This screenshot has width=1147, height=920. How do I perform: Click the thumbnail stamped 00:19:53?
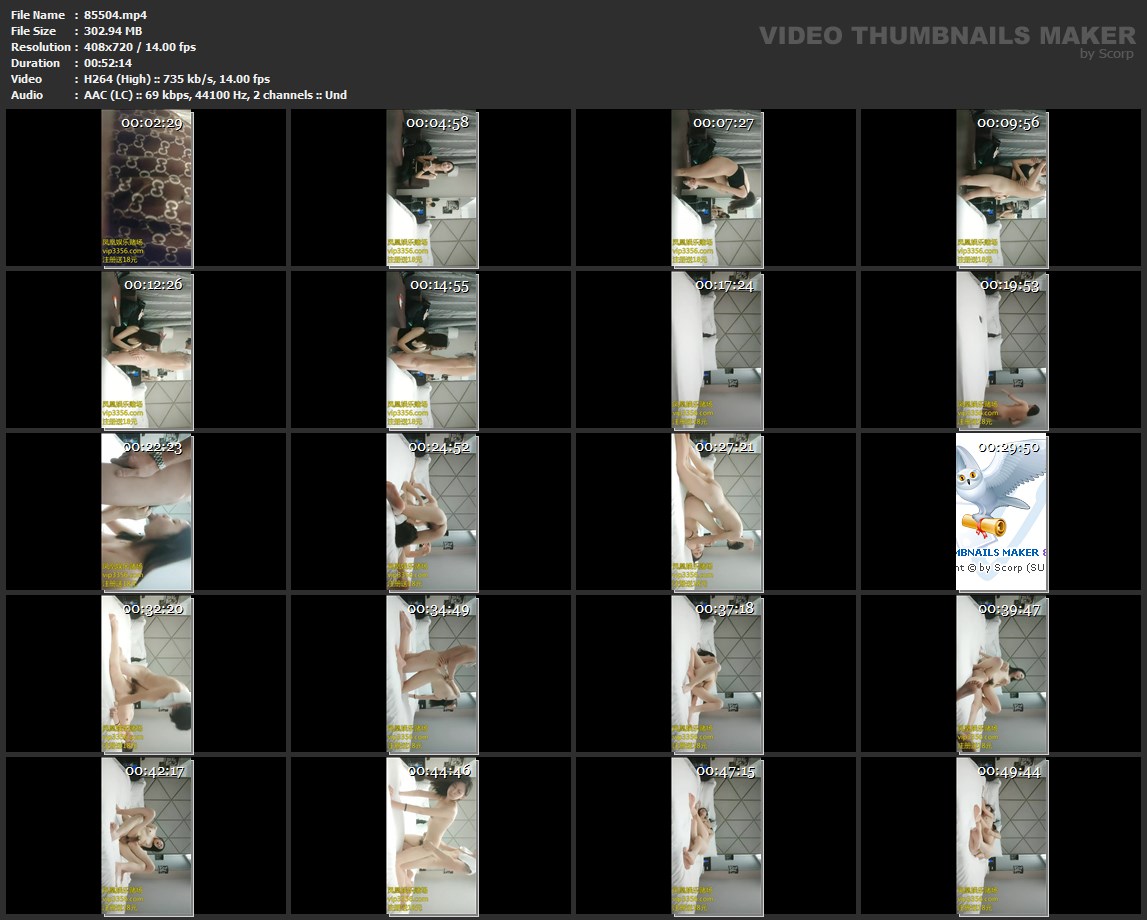1001,350
